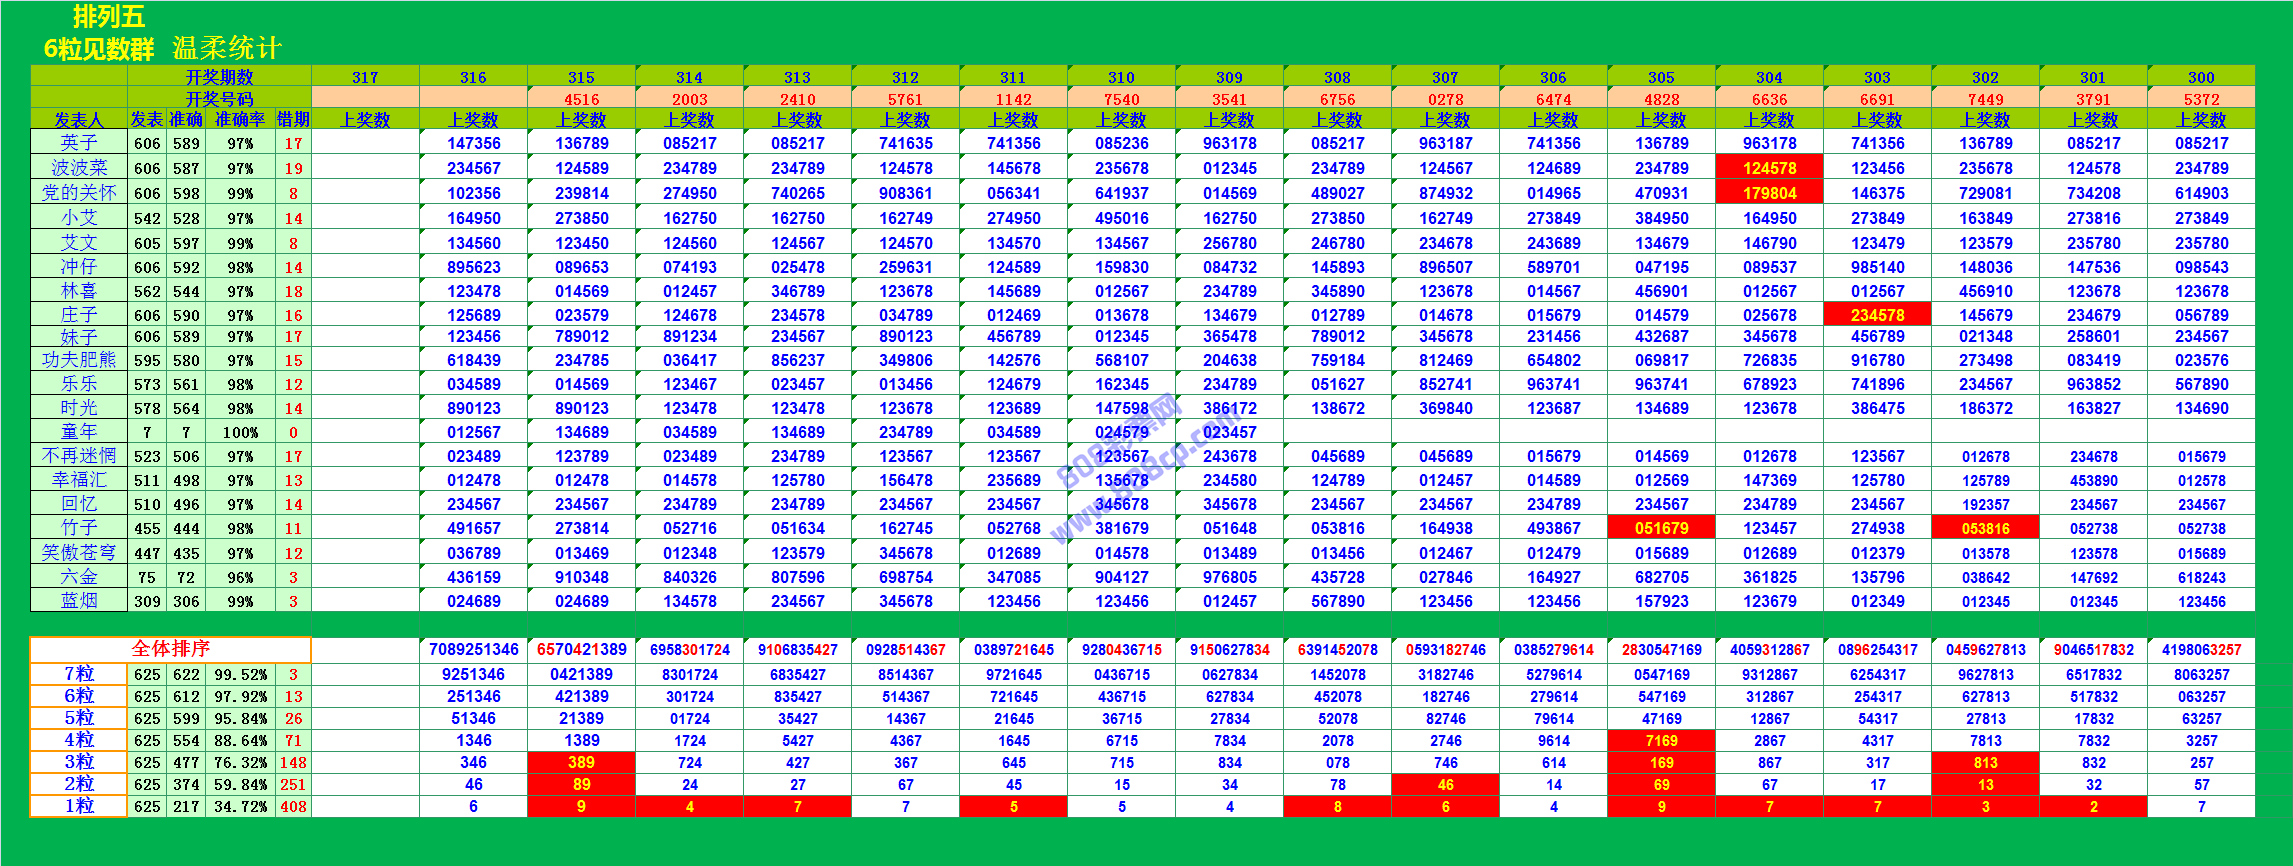
Task: Select the 开奖号码 header cell
Action: tap(219, 99)
